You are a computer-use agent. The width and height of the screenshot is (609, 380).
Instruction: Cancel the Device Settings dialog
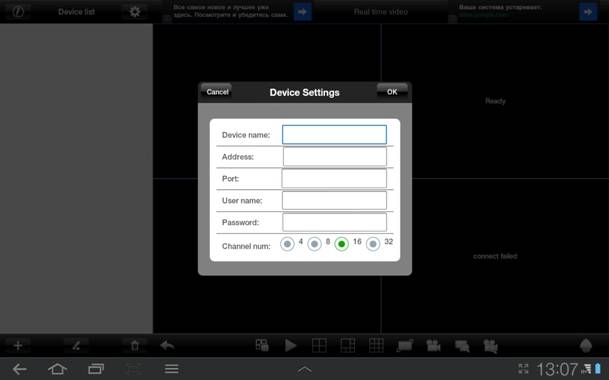[x=217, y=92]
